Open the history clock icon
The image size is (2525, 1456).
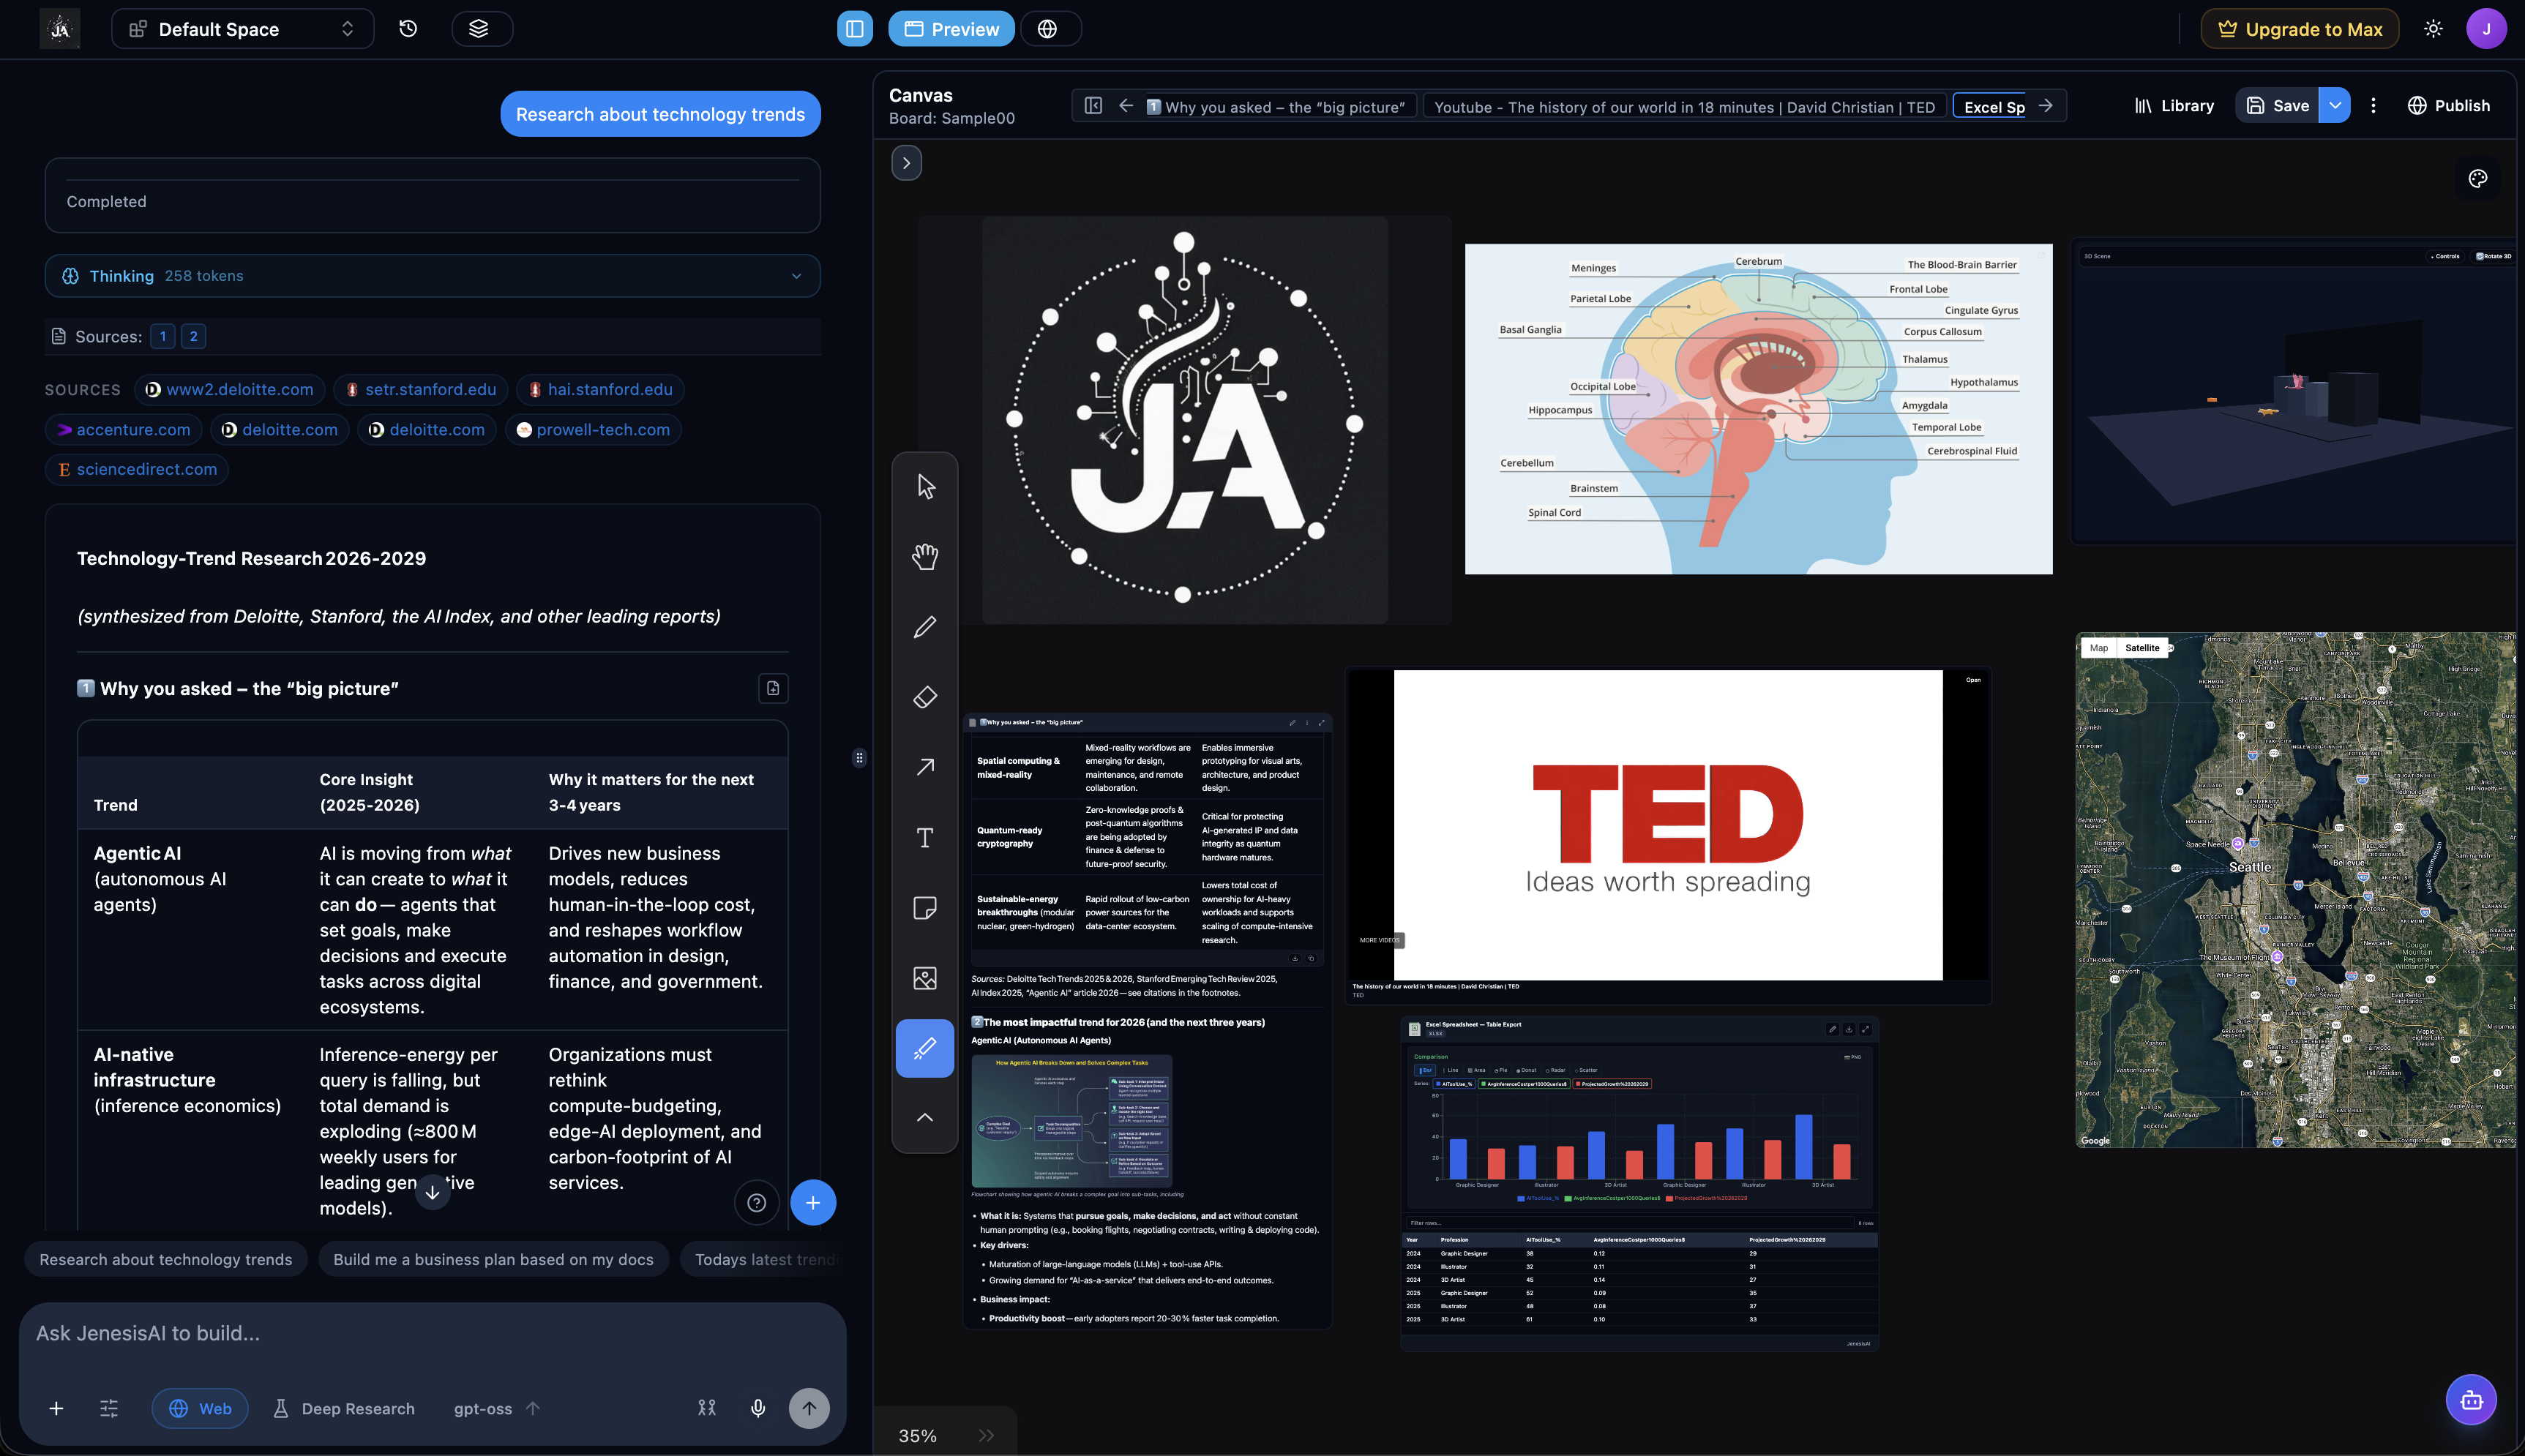coord(408,29)
